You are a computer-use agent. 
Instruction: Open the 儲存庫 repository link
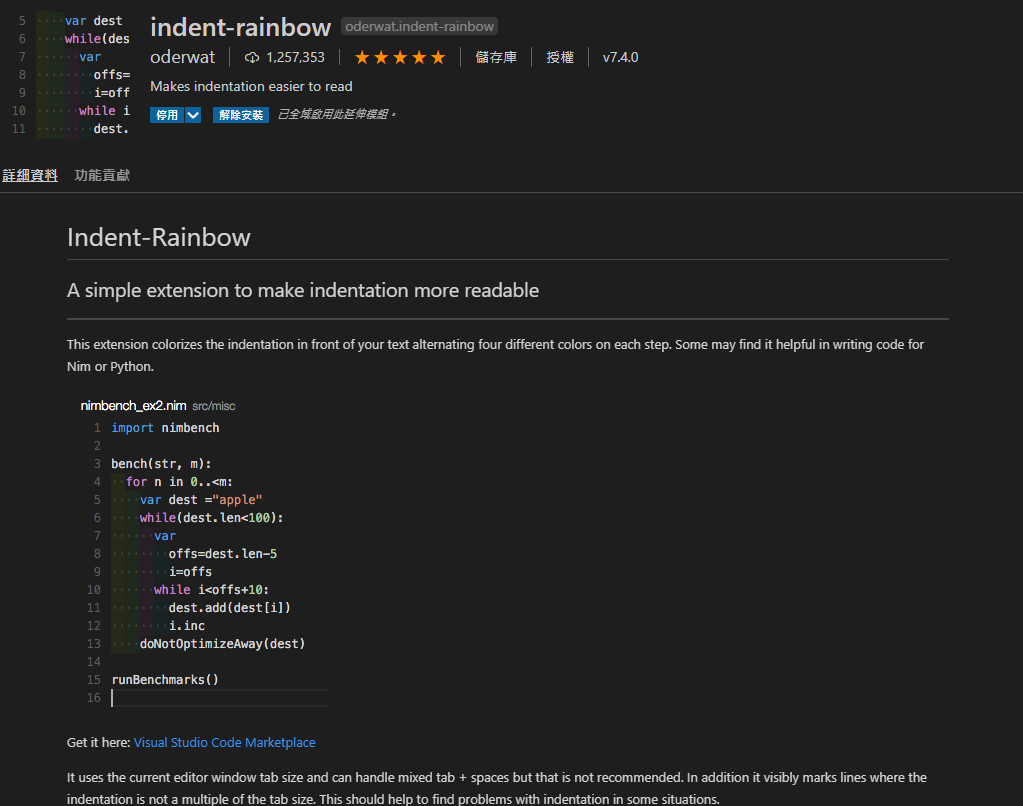pyautogui.click(x=496, y=57)
